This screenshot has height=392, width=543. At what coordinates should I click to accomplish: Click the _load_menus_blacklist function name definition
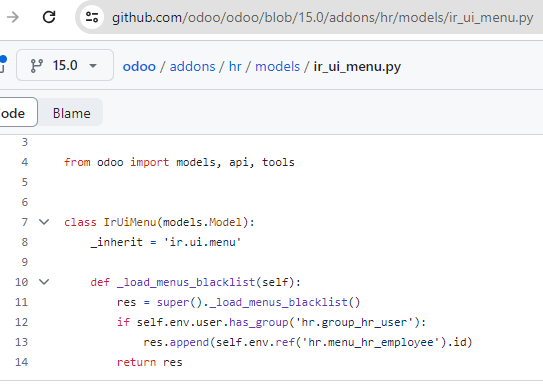(x=186, y=282)
